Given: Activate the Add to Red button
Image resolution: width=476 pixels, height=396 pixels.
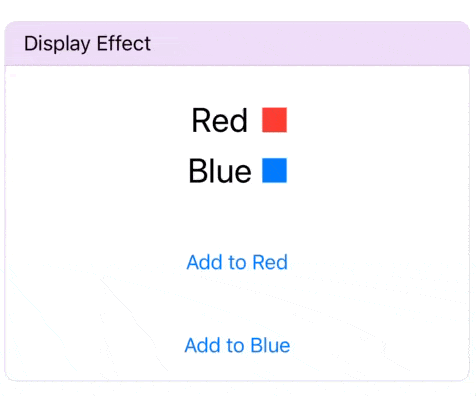Looking at the screenshot, I should [x=237, y=262].
